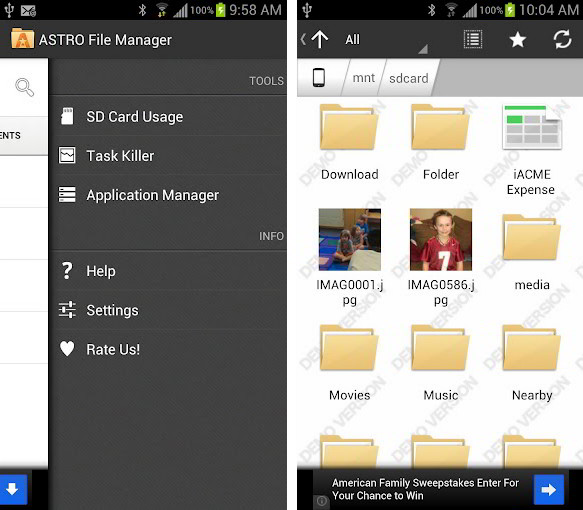Open the ASTRO File Manager logo icon
583x510 pixels.
coord(22,39)
